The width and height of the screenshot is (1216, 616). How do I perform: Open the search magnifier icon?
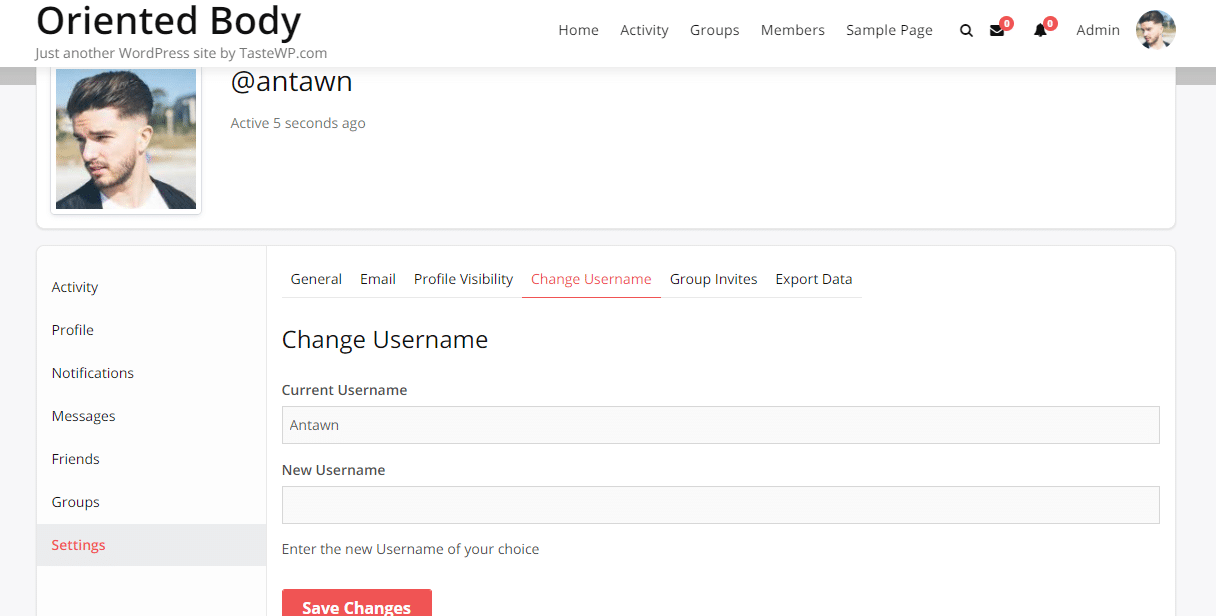coord(966,30)
